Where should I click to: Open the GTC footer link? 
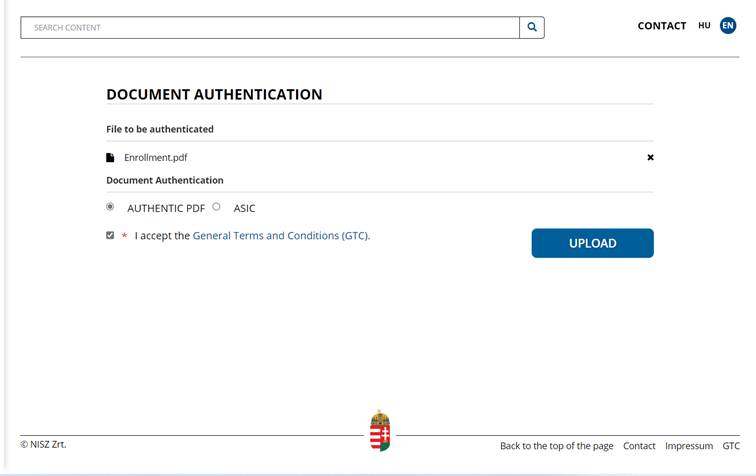click(731, 446)
